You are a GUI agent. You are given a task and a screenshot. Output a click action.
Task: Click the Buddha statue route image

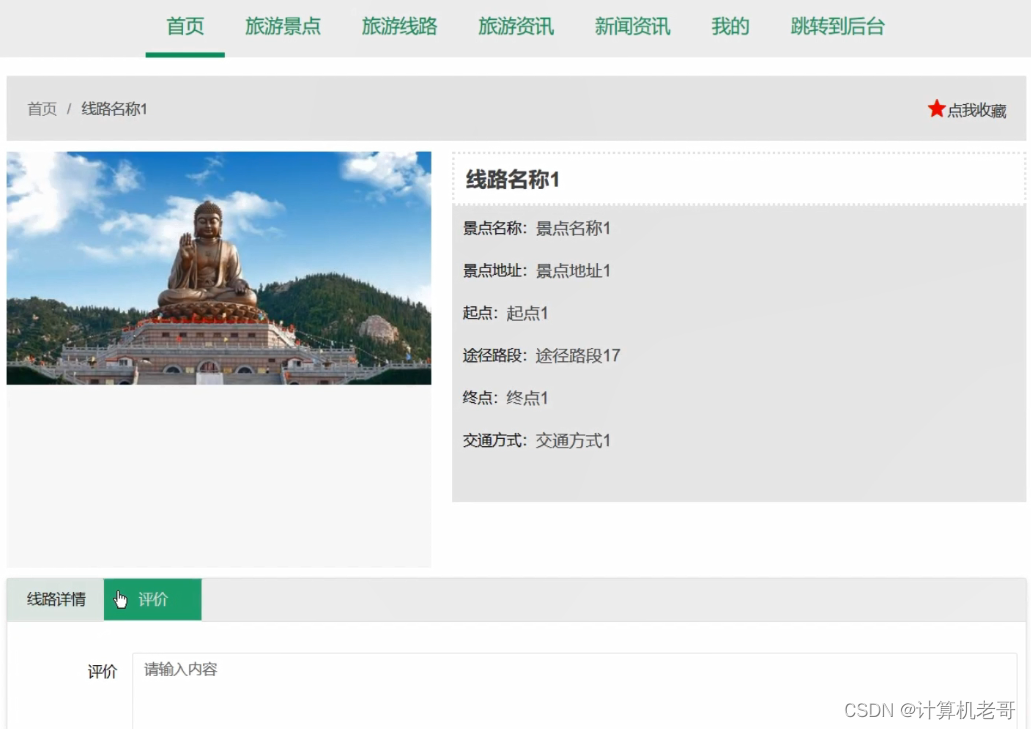tap(219, 268)
